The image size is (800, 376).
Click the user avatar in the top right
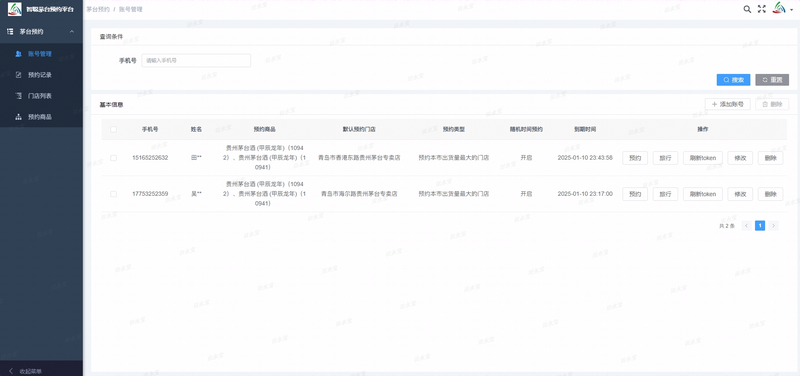pyautogui.click(x=779, y=8)
